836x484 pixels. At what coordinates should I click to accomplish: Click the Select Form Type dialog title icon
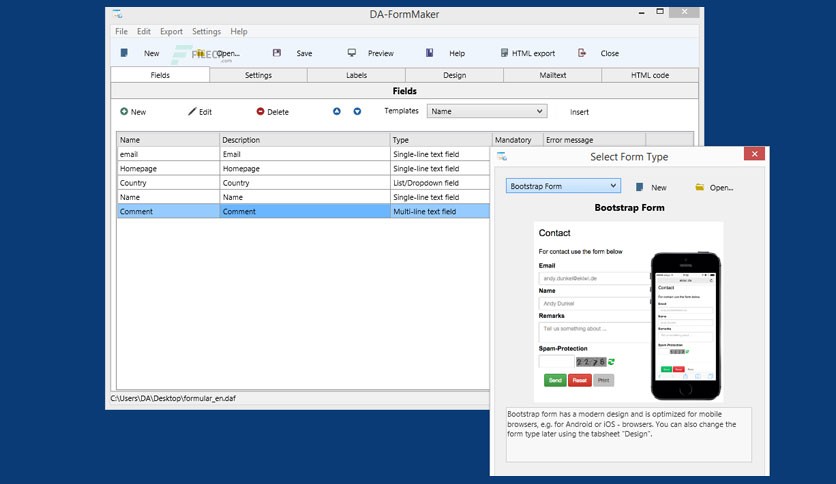pyautogui.click(x=502, y=157)
